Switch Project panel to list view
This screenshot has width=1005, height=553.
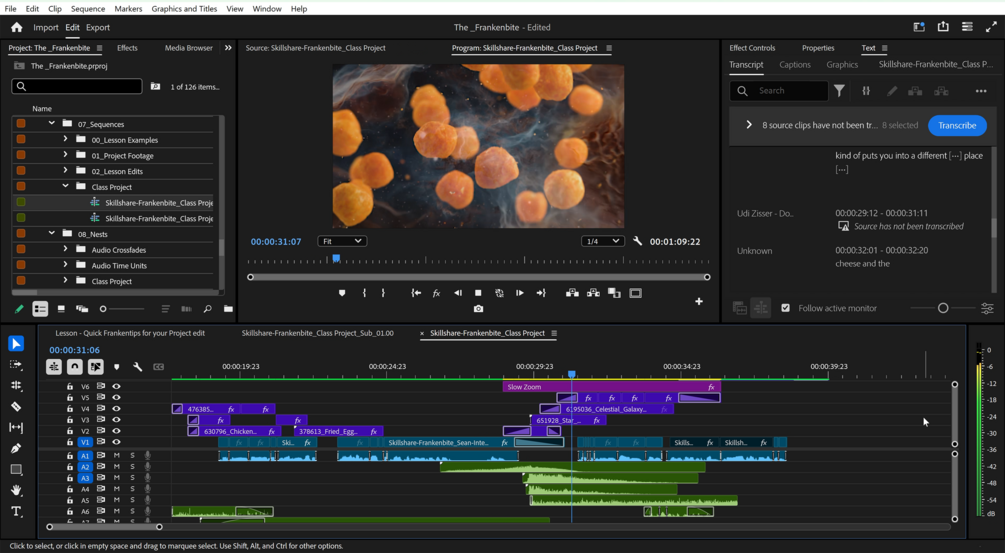click(x=40, y=309)
